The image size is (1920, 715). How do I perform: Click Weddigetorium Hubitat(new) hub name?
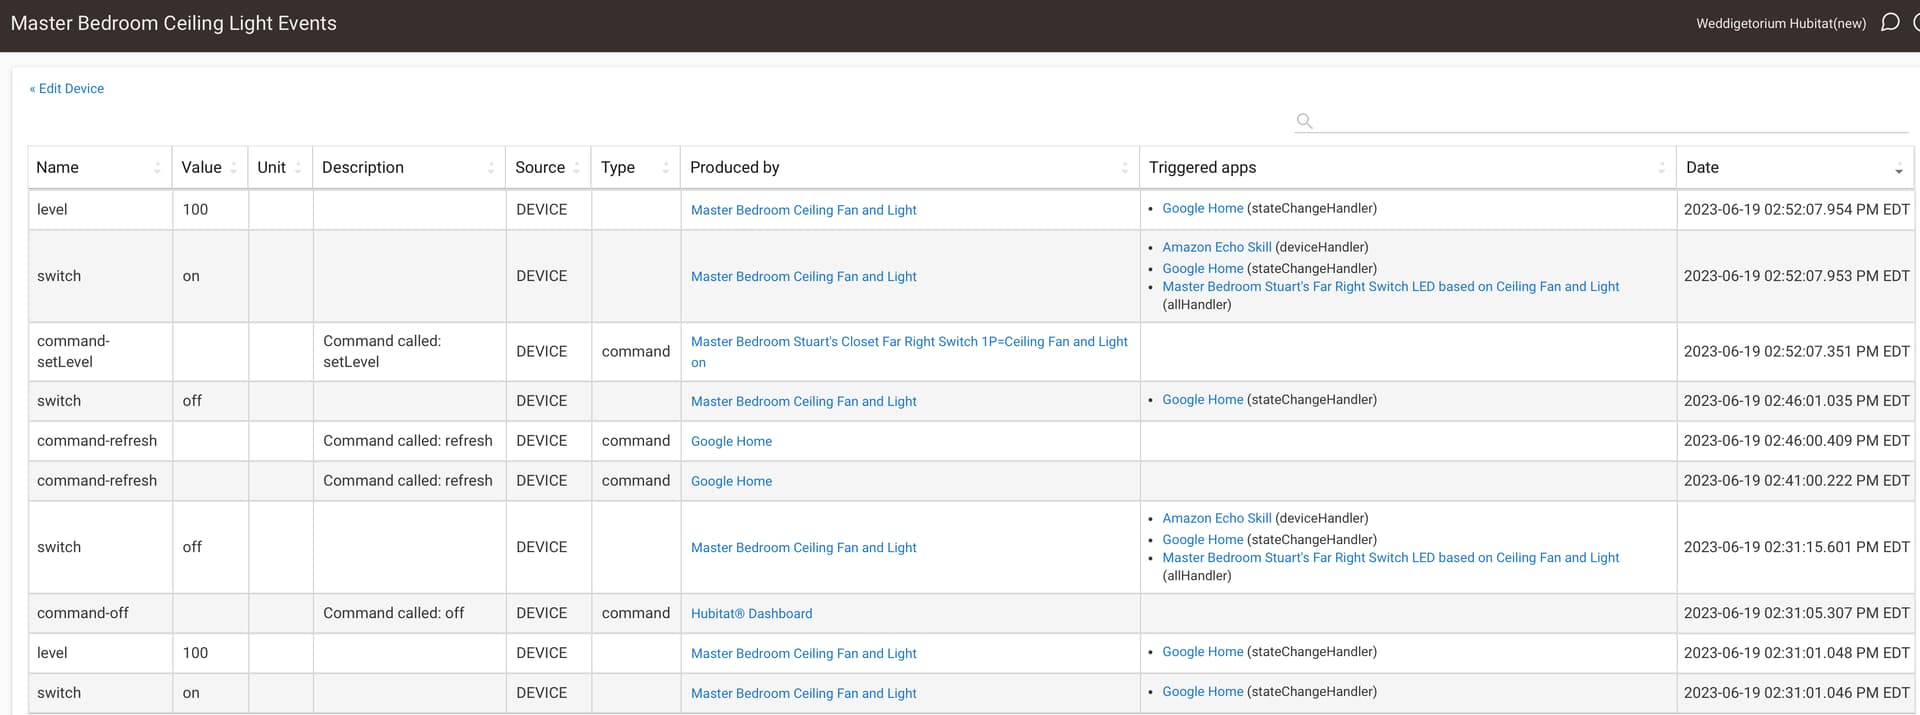tap(1780, 23)
